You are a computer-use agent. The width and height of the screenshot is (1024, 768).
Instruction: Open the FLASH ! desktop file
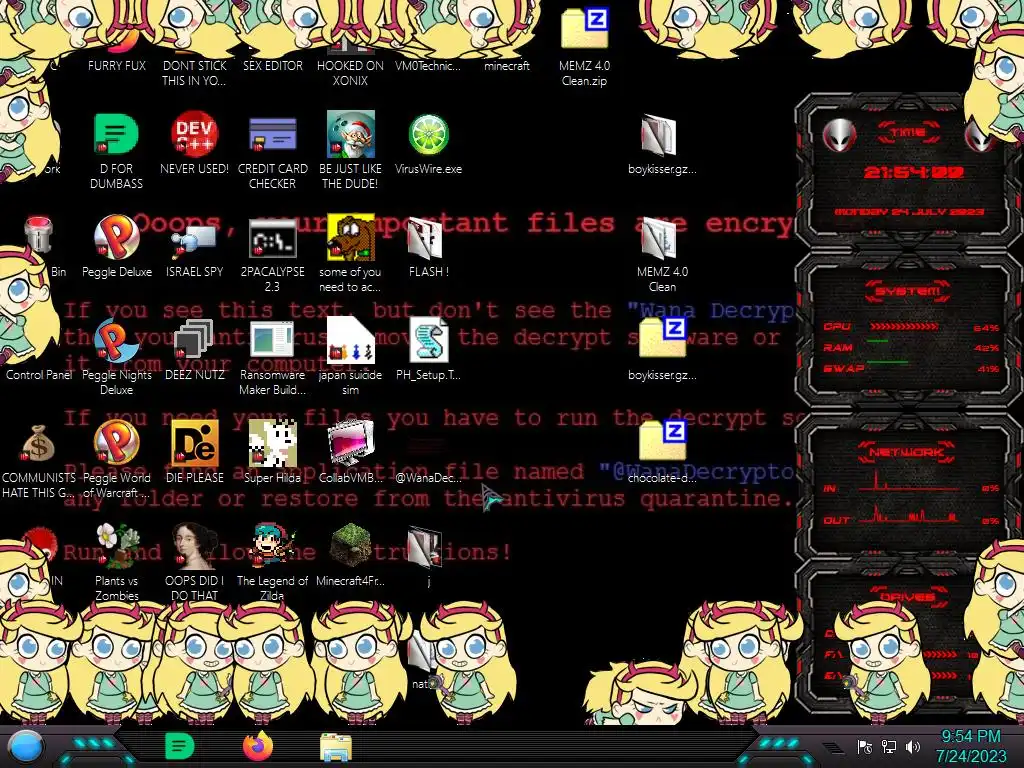point(428,246)
